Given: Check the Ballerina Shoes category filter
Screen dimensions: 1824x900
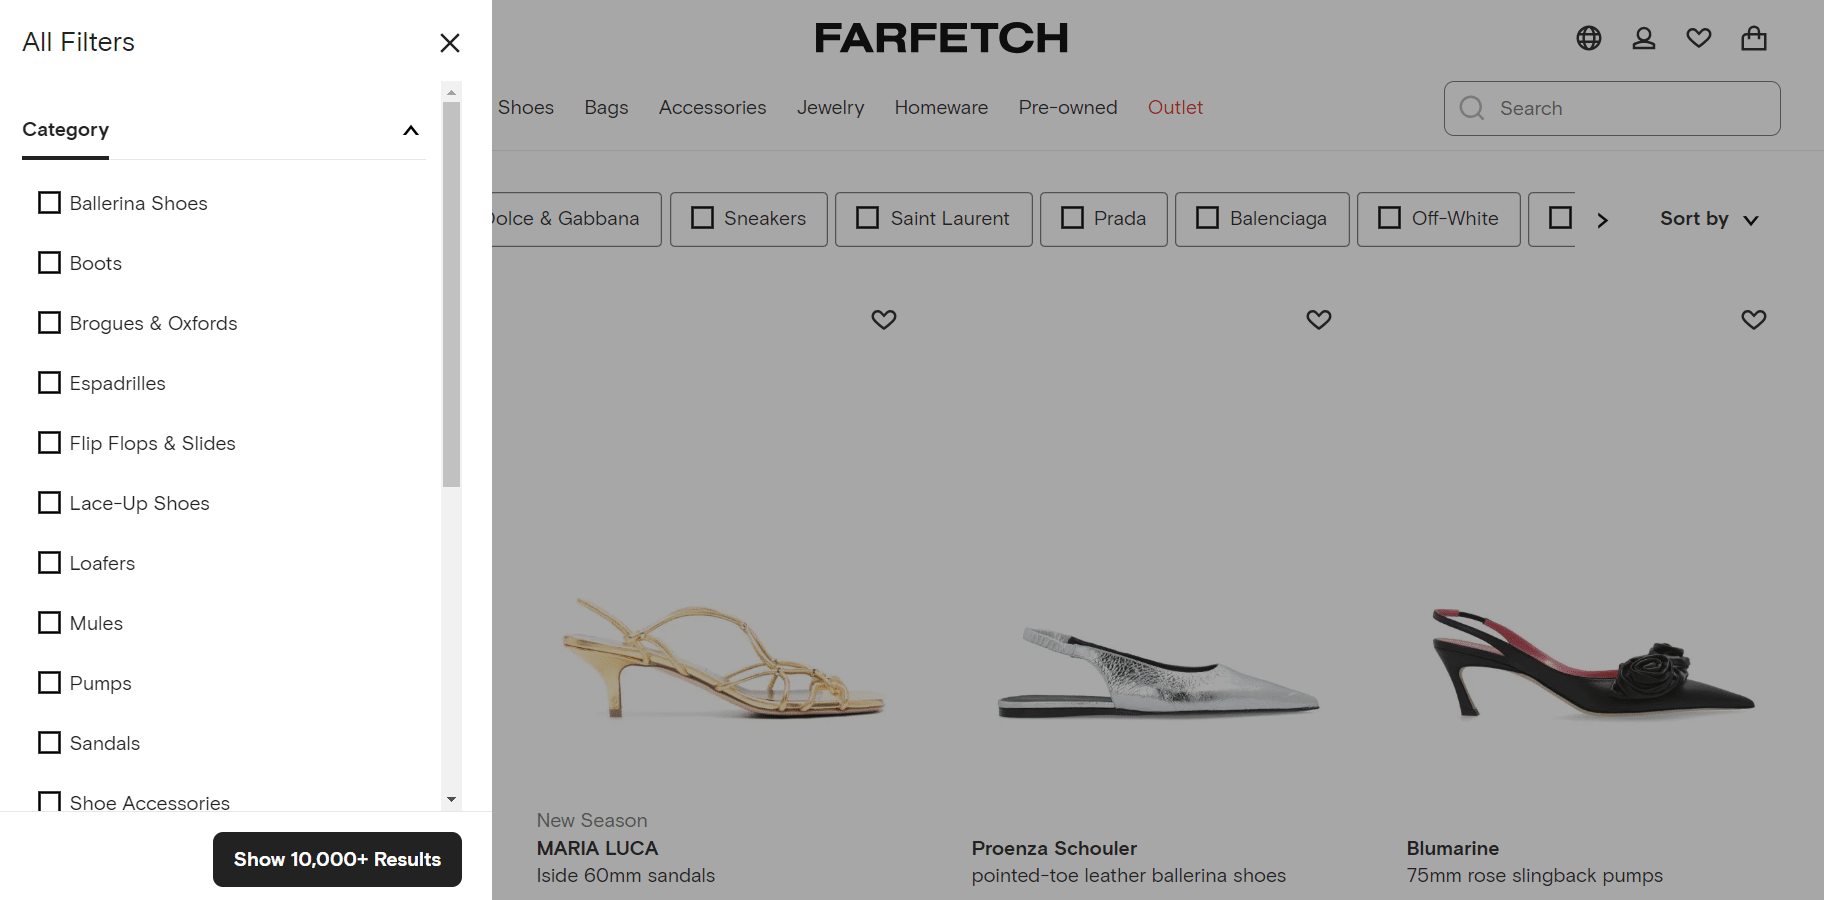Looking at the screenshot, I should point(49,203).
